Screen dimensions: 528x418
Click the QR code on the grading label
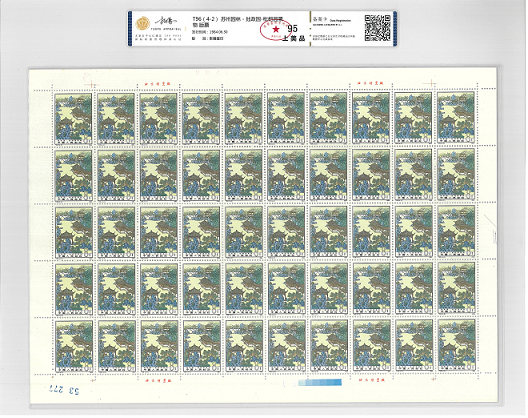pos(377,28)
